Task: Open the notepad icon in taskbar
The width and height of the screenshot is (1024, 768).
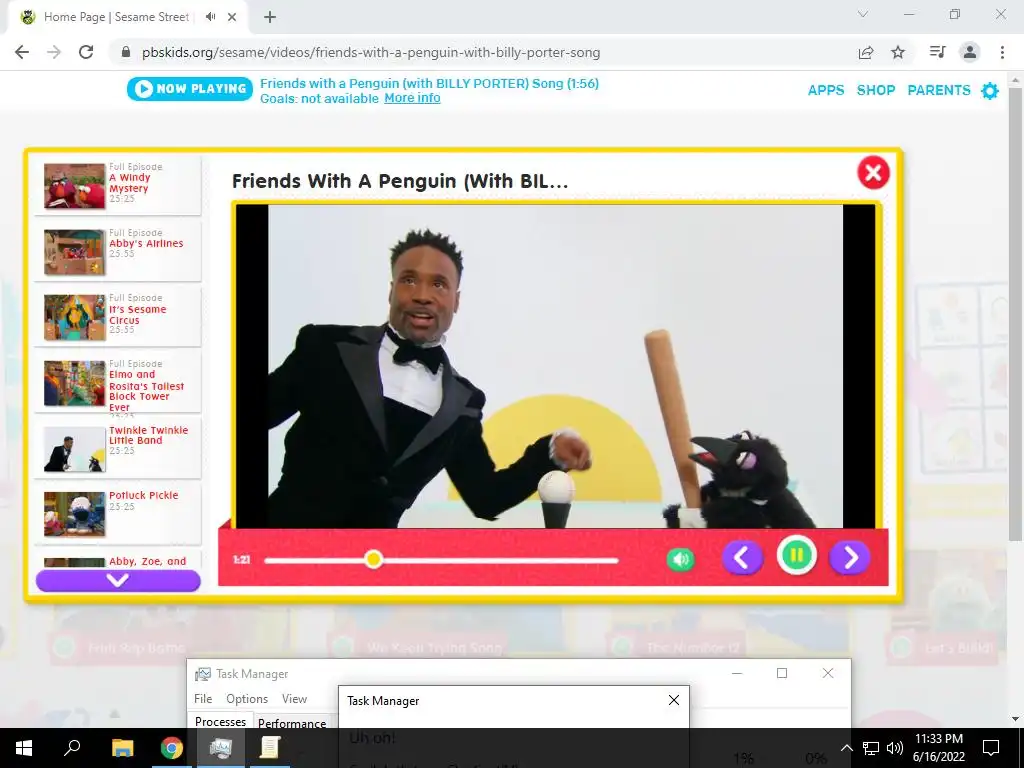Action: pyautogui.click(x=270, y=748)
